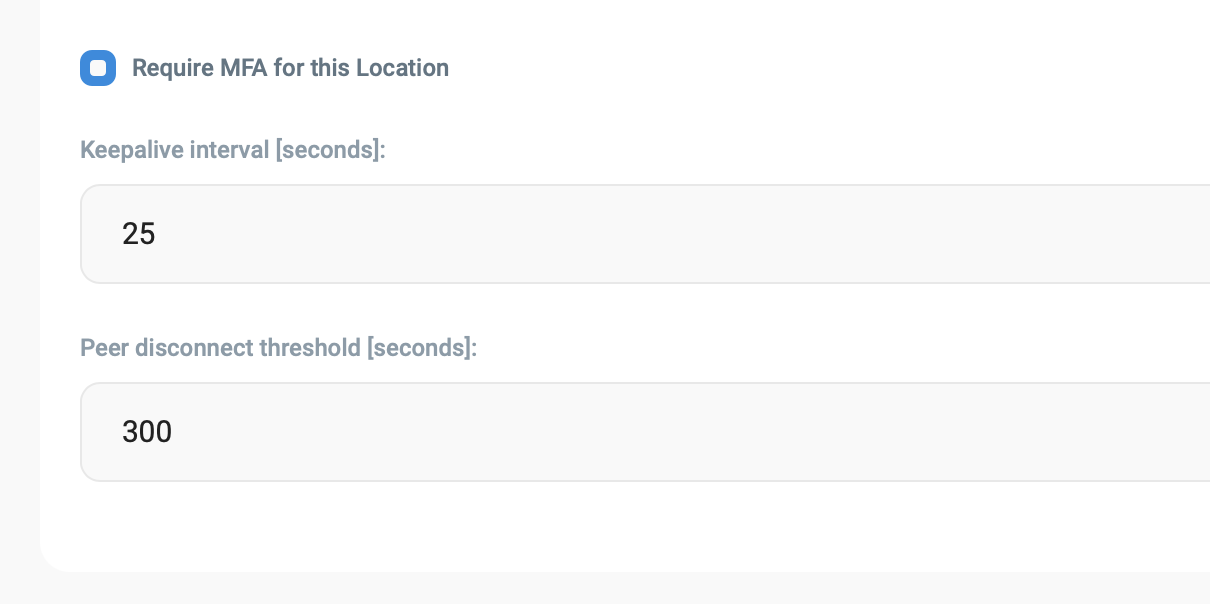Viewport: 1210px width, 604px height.
Task: Click the "[seconds]" text of Keepalive label
Action: point(328,150)
